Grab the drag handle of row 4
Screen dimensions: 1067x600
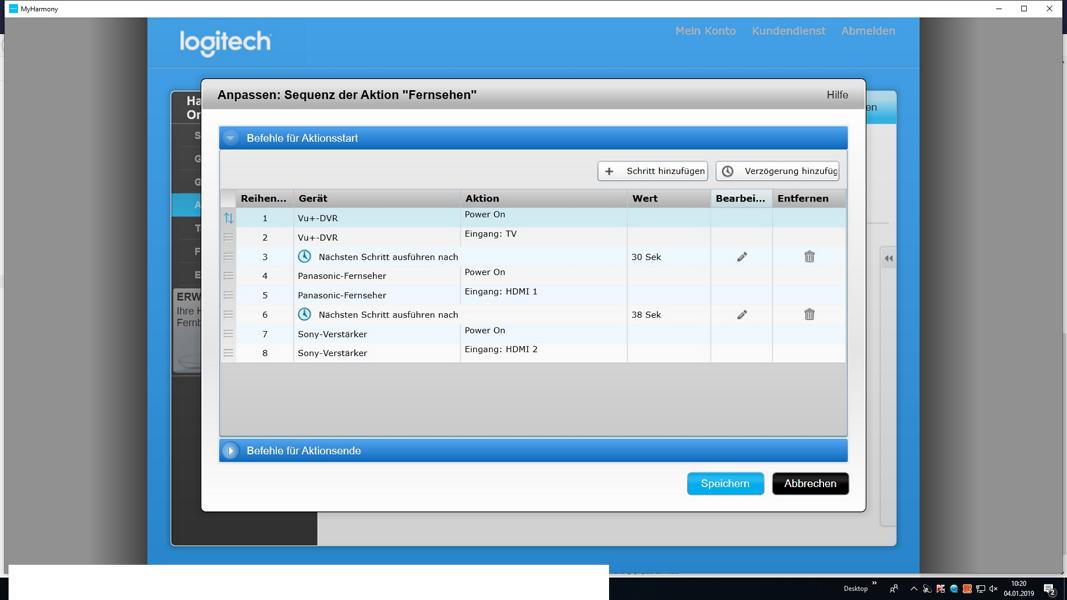[x=229, y=276]
